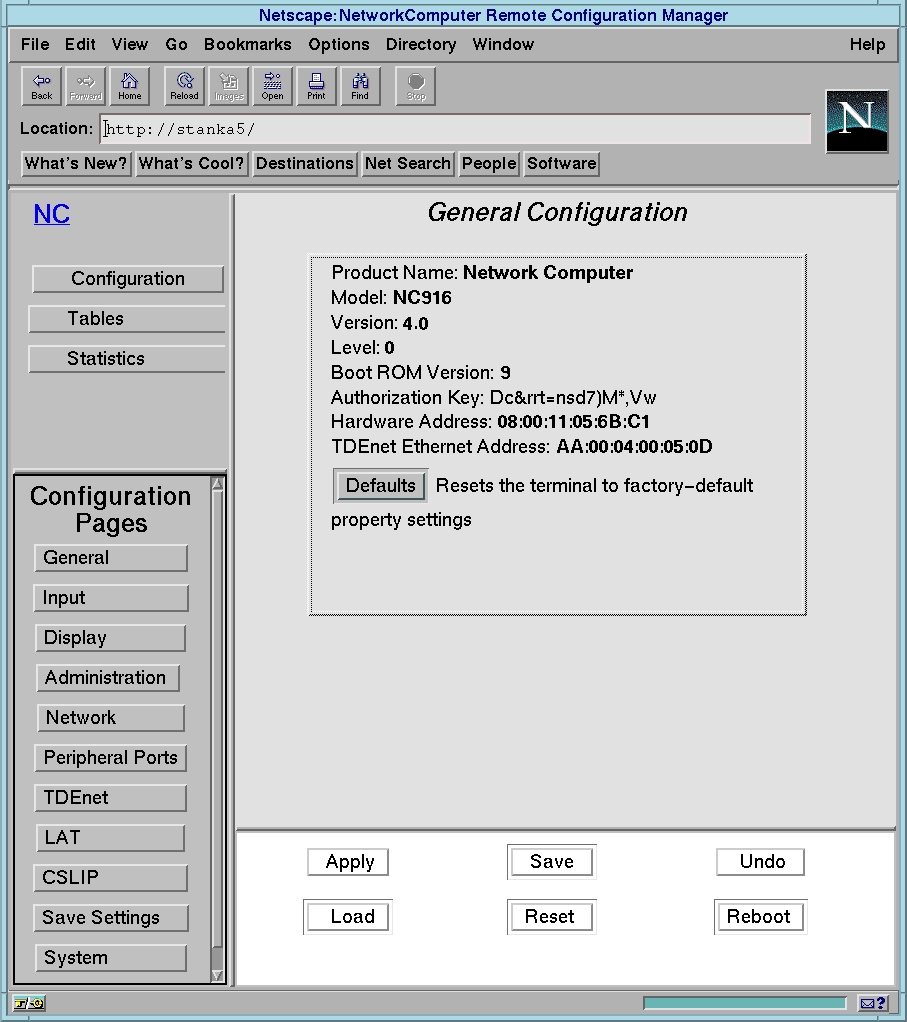Click the Location URL input field
Viewport: 907px width, 1022px height.
(x=456, y=129)
